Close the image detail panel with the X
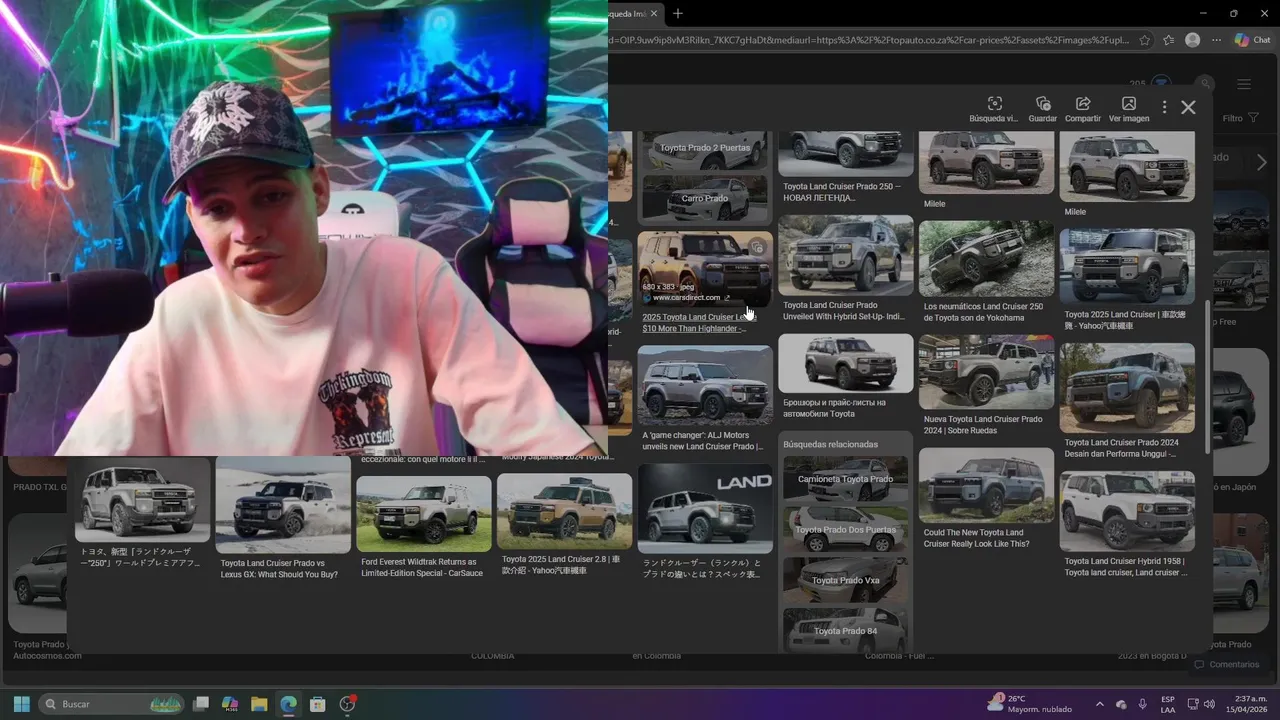The height and width of the screenshot is (720, 1280). tap(1188, 107)
